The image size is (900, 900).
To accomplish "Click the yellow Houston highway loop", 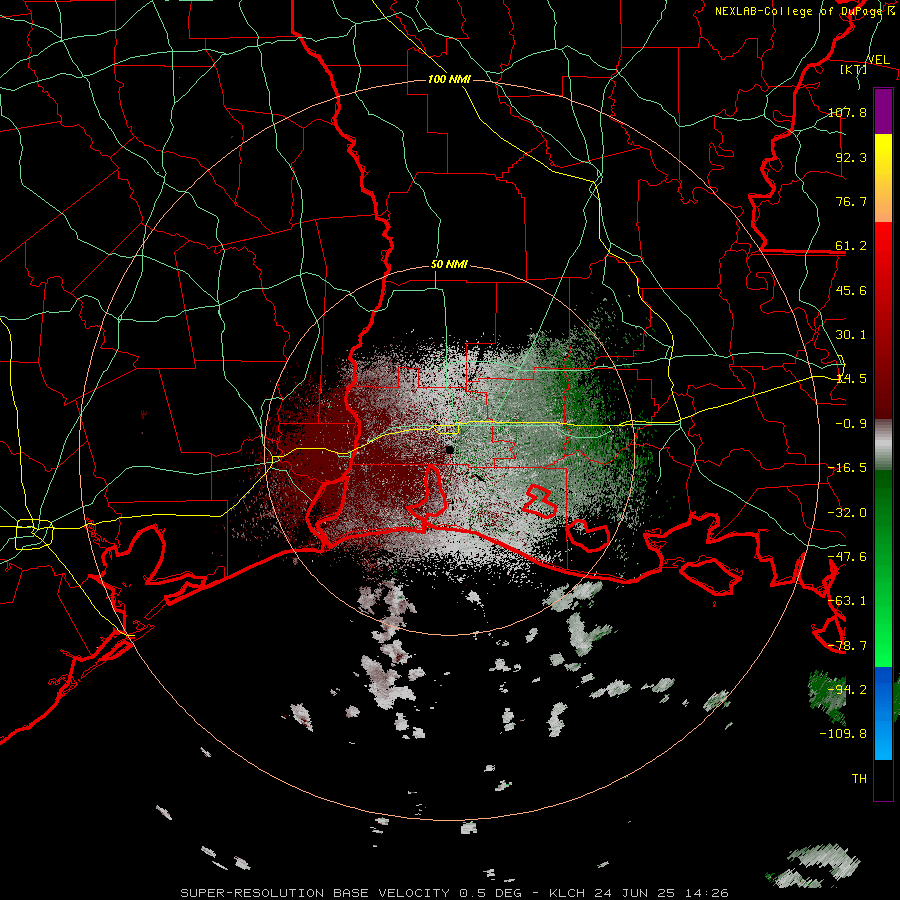I will coord(34,534).
